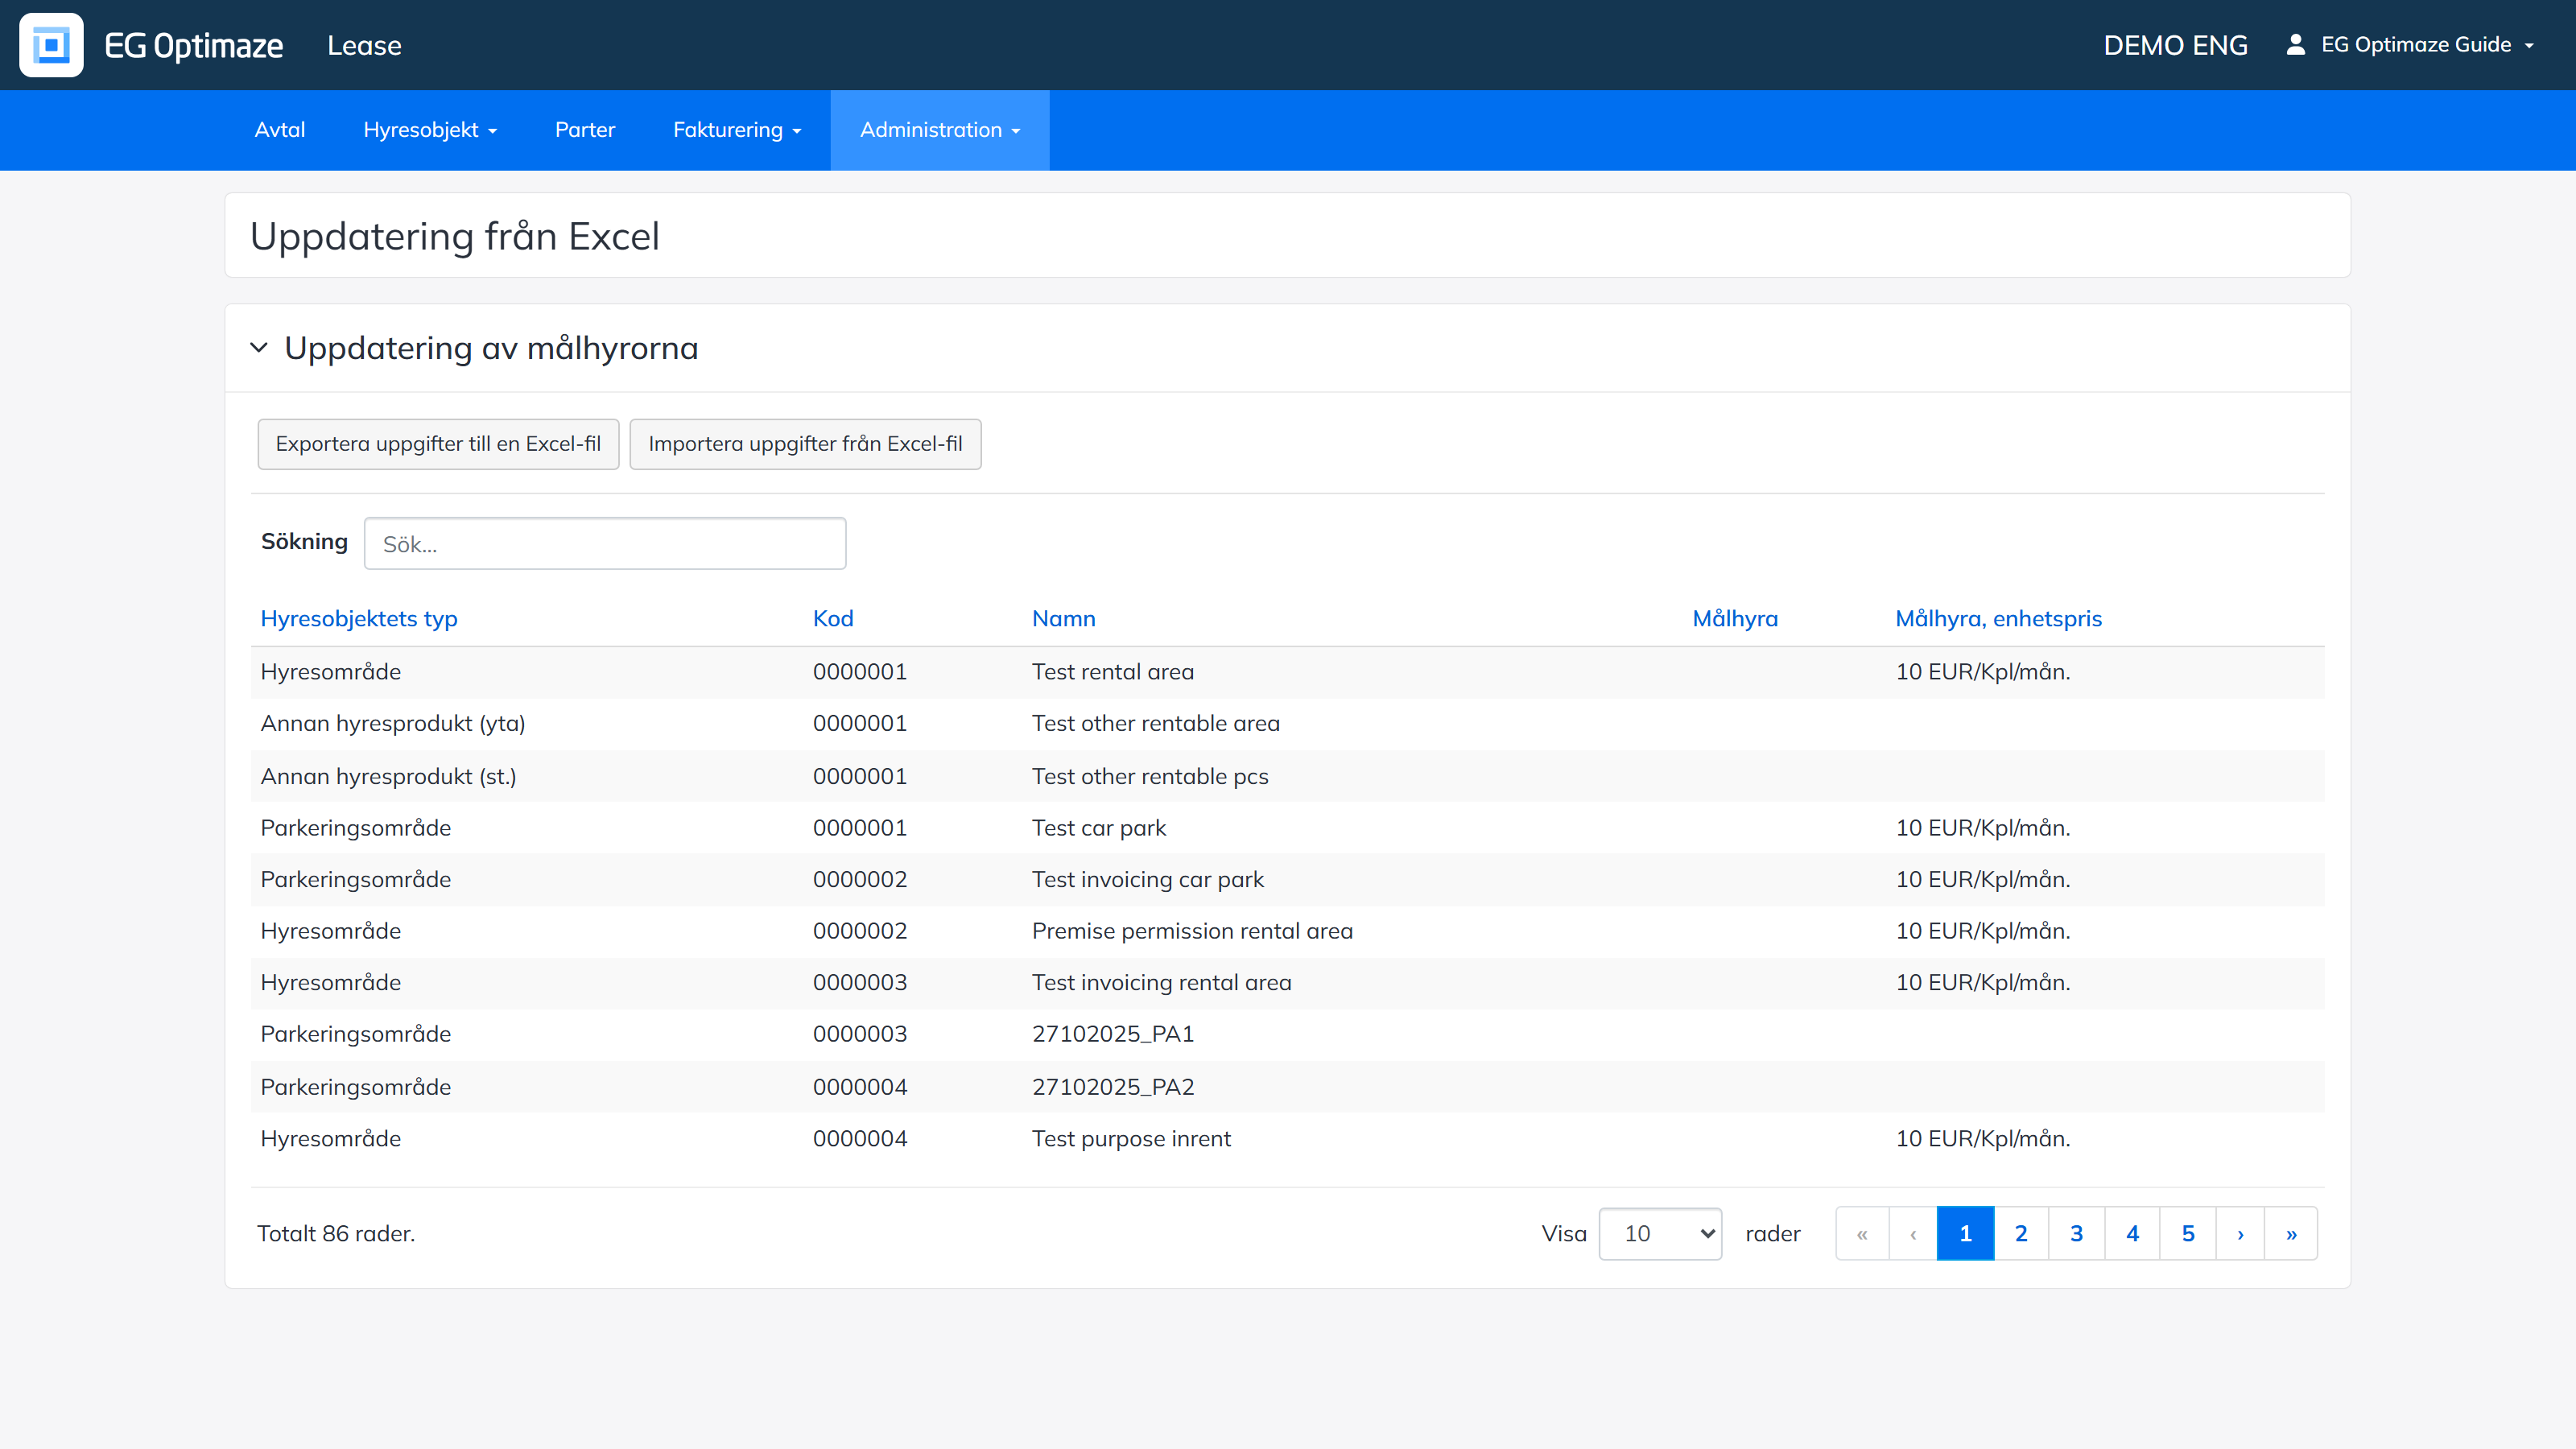Click Exportera uppgifter till en Excel-fil
Image resolution: width=2576 pixels, height=1449 pixels.
(438, 444)
